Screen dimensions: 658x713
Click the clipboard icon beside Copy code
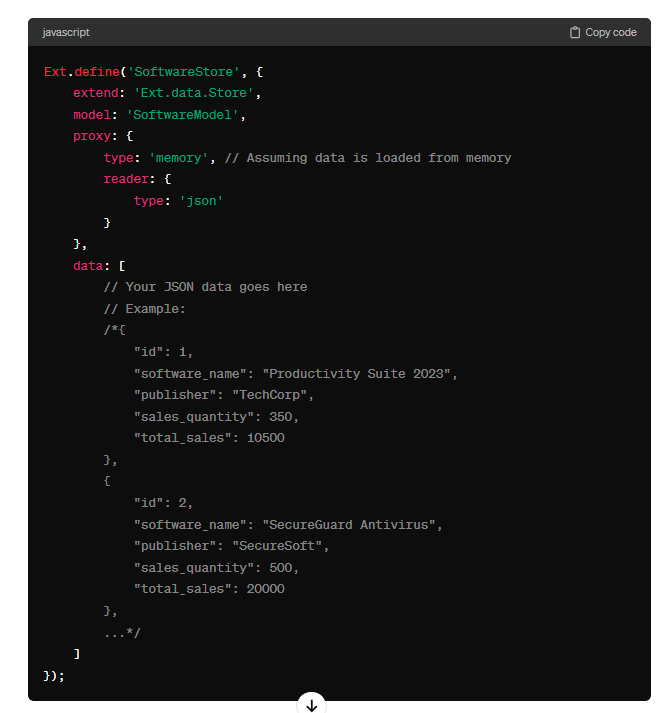[575, 32]
